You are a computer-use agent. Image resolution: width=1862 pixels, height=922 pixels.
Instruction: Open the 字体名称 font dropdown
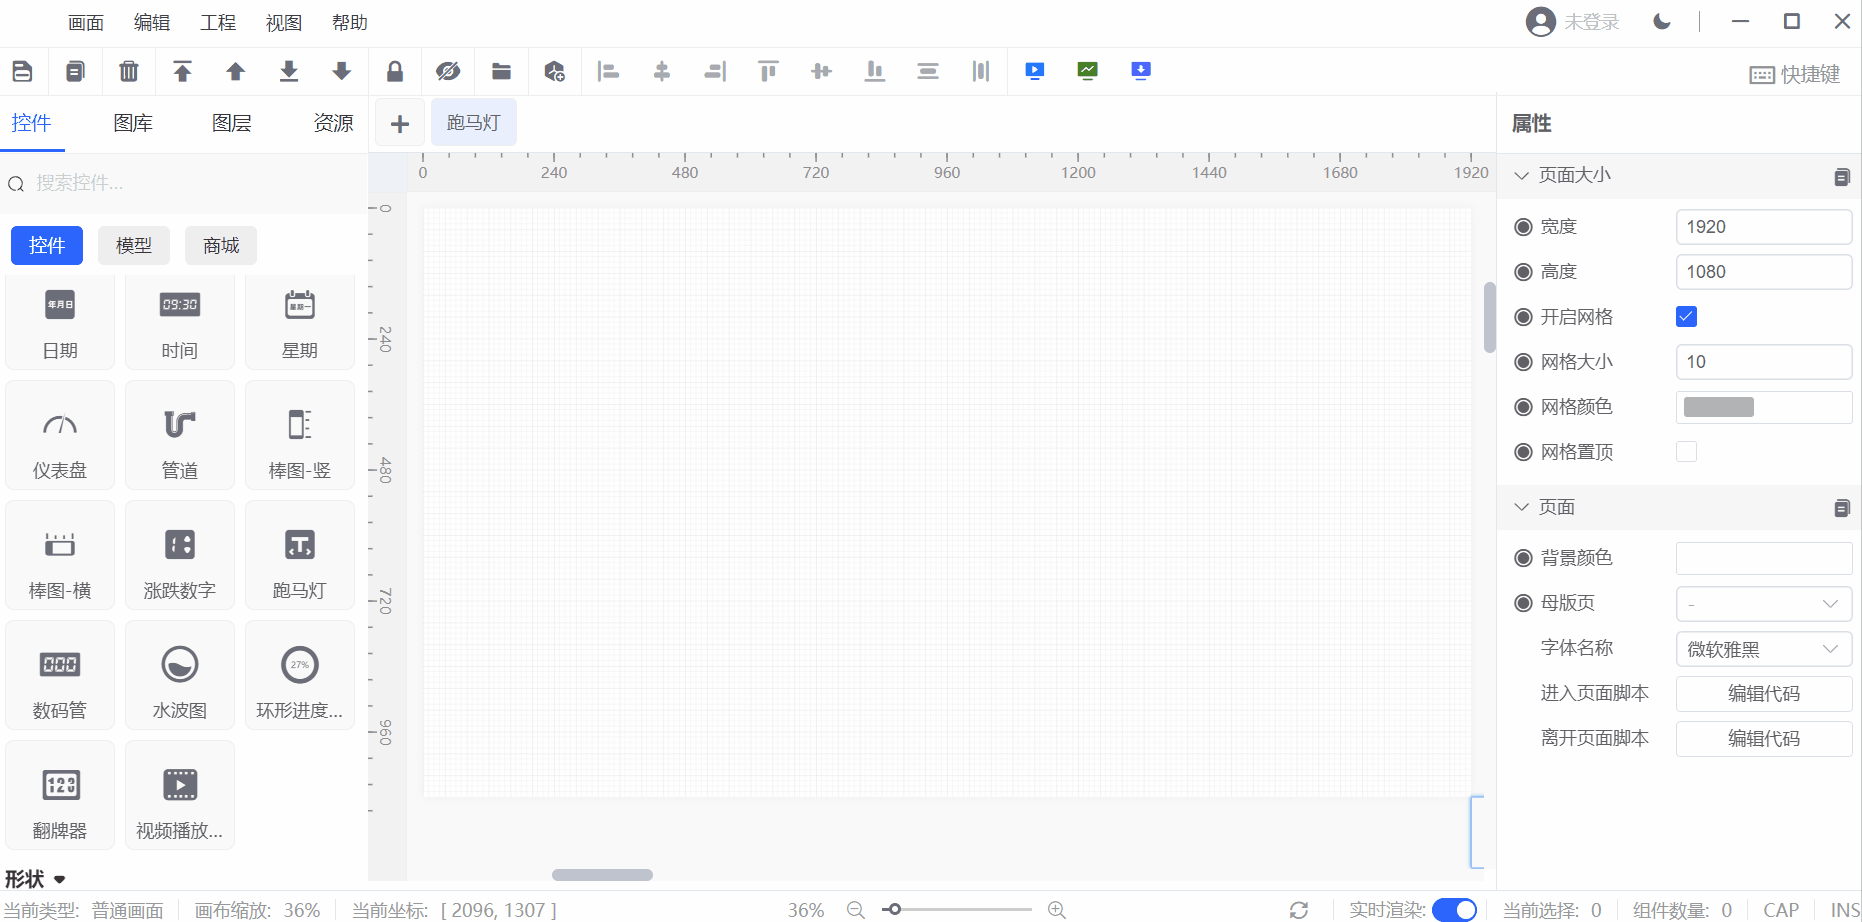pos(1763,649)
